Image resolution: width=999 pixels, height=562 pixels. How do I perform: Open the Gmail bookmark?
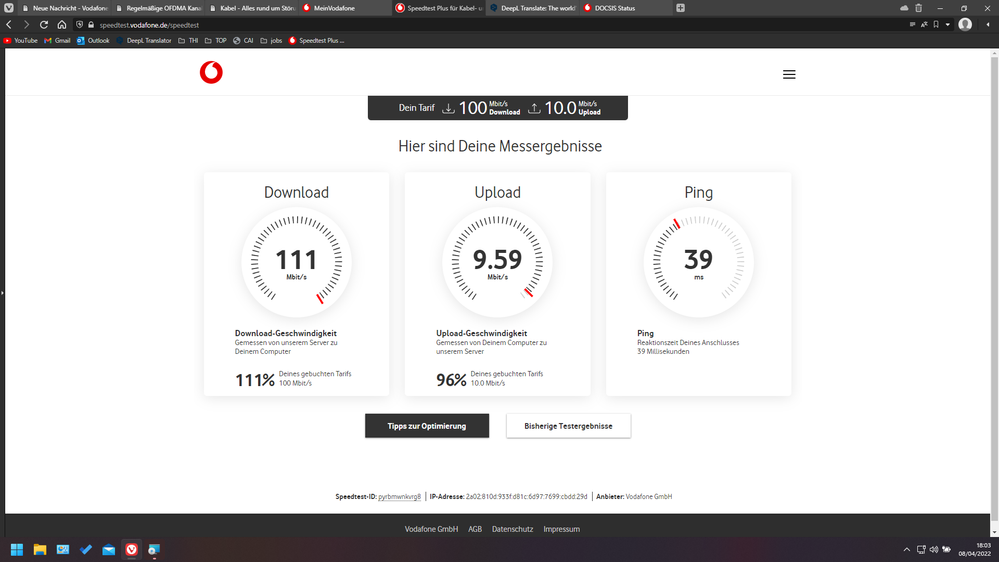pyautogui.click(x=57, y=40)
